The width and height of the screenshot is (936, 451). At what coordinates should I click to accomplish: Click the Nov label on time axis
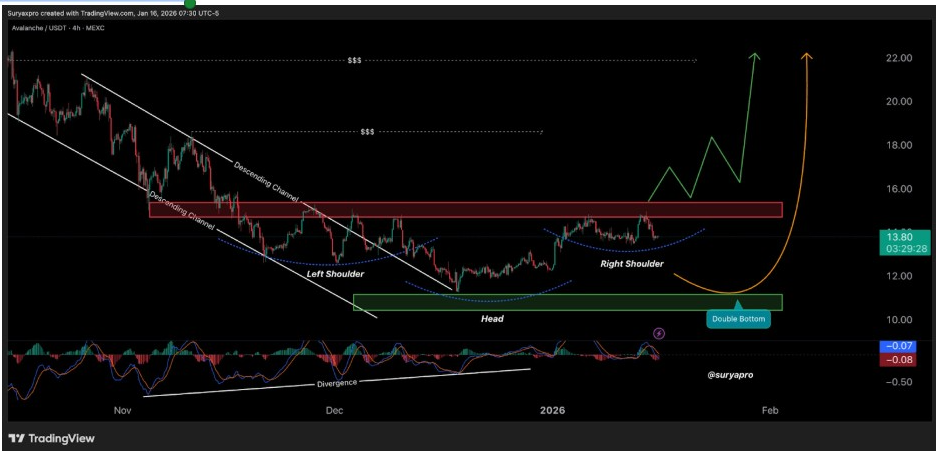122,410
